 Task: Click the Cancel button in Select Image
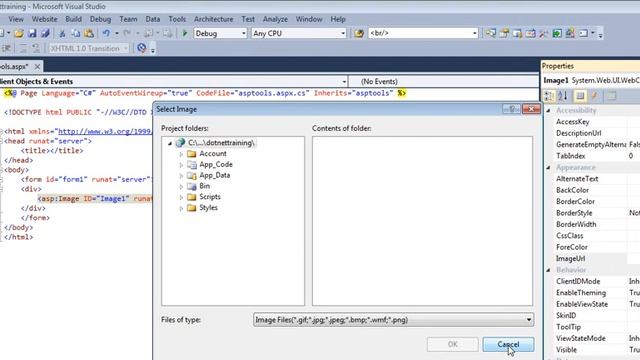[x=508, y=344]
